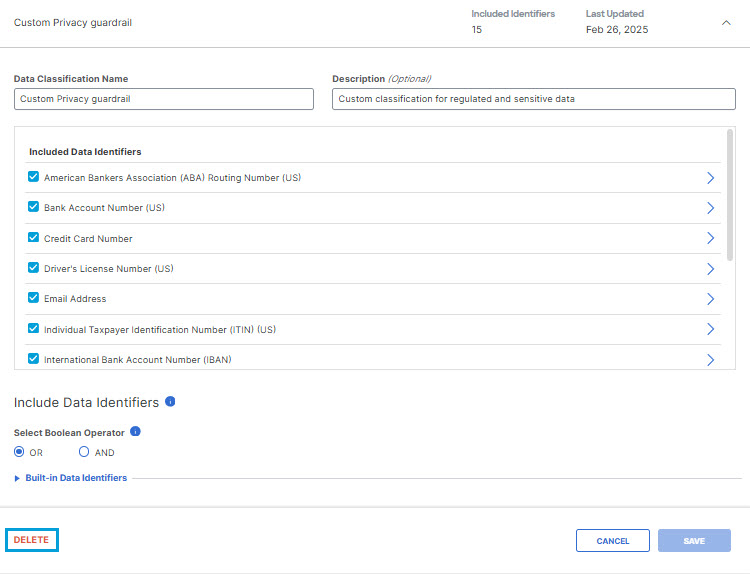
Task: Click the info icon beside Include Data Identifiers
Action: pyautogui.click(x=170, y=401)
